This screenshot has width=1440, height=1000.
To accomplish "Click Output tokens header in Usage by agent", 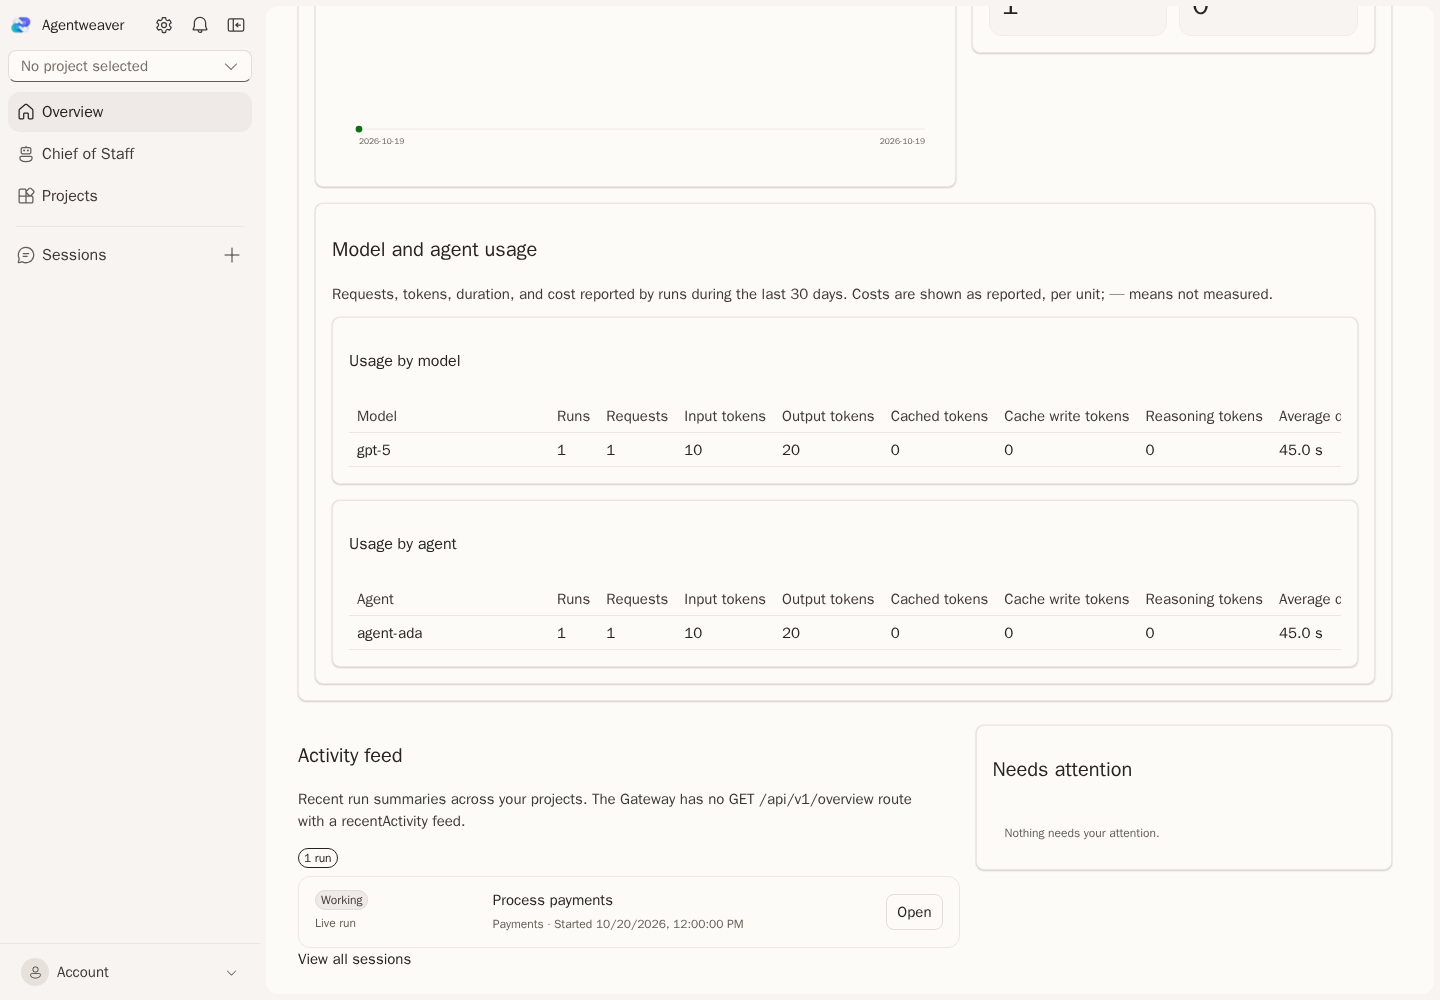I will click(828, 599).
